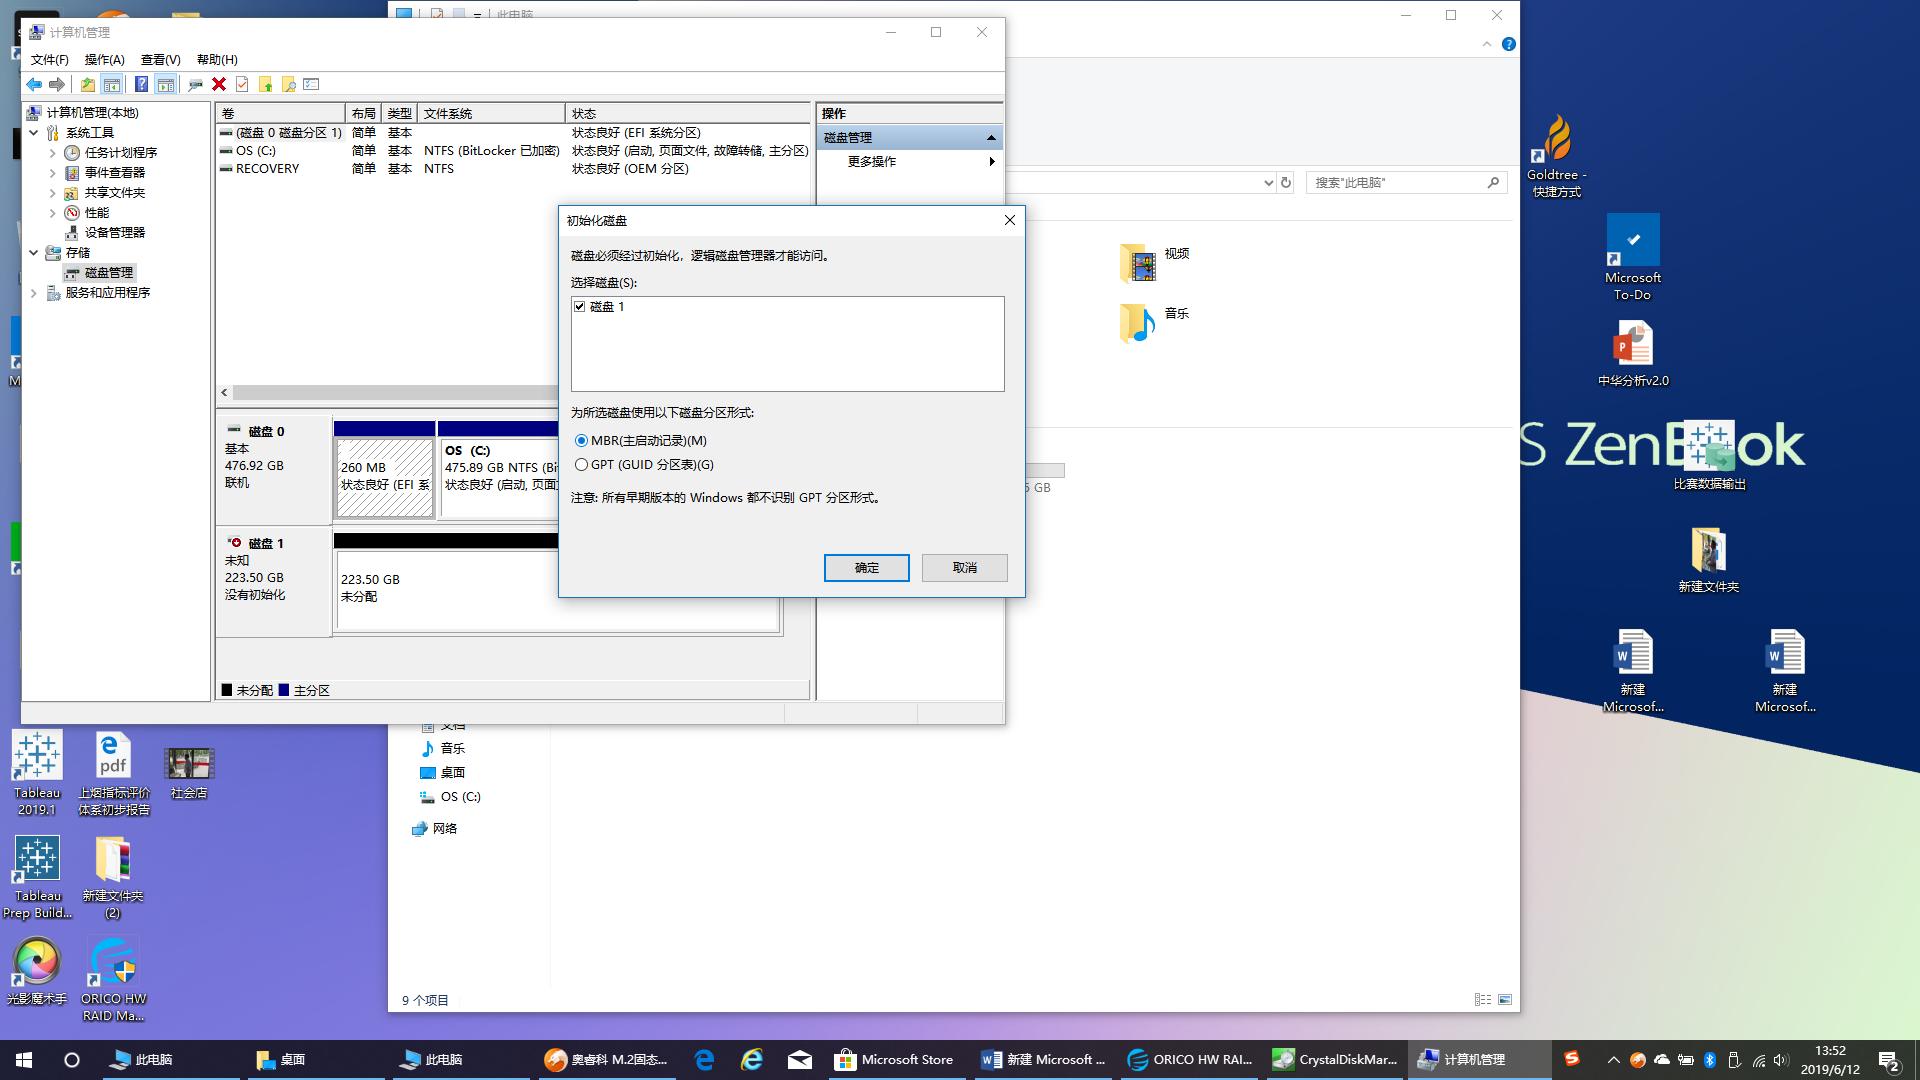The width and height of the screenshot is (1920, 1080).
Task: Expand the 更多操作 submenu arrow
Action: (x=991, y=162)
